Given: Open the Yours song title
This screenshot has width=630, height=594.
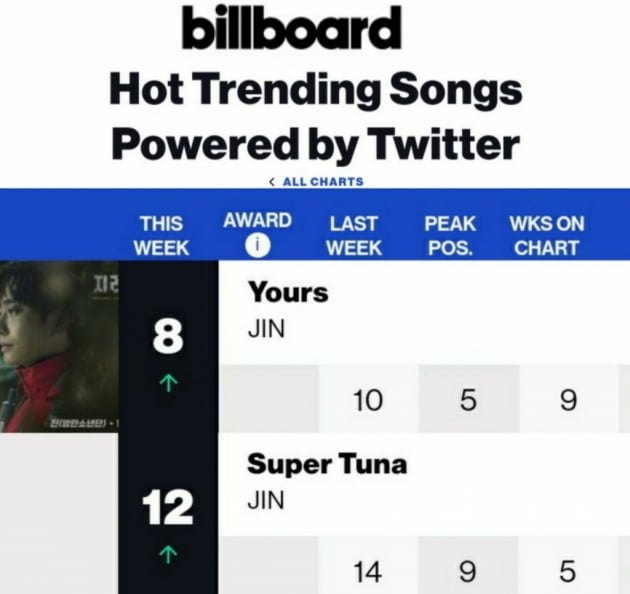Looking at the screenshot, I should (288, 292).
